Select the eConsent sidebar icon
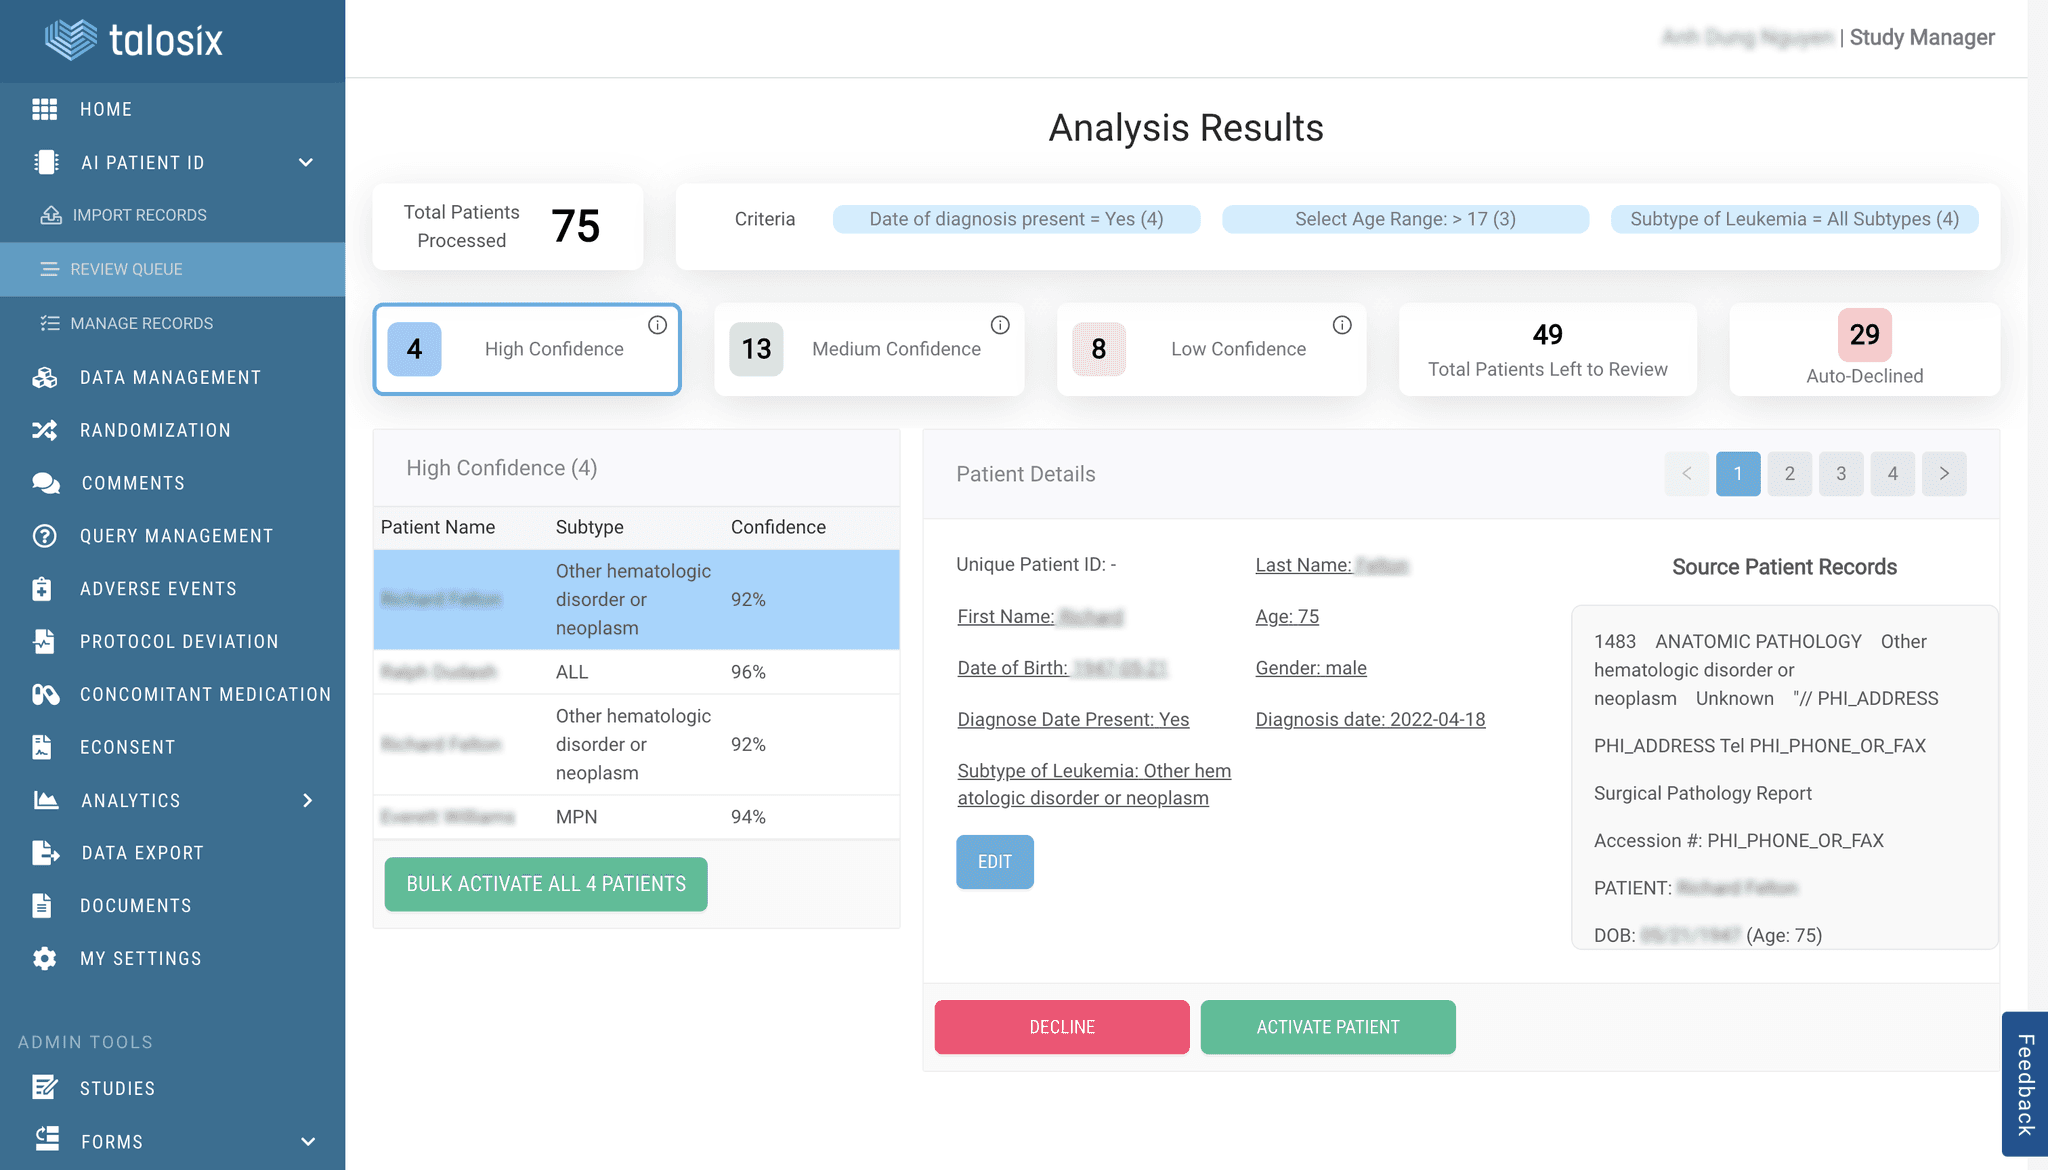Image resolution: width=2048 pixels, height=1170 pixels. click(x=45, y=746)
